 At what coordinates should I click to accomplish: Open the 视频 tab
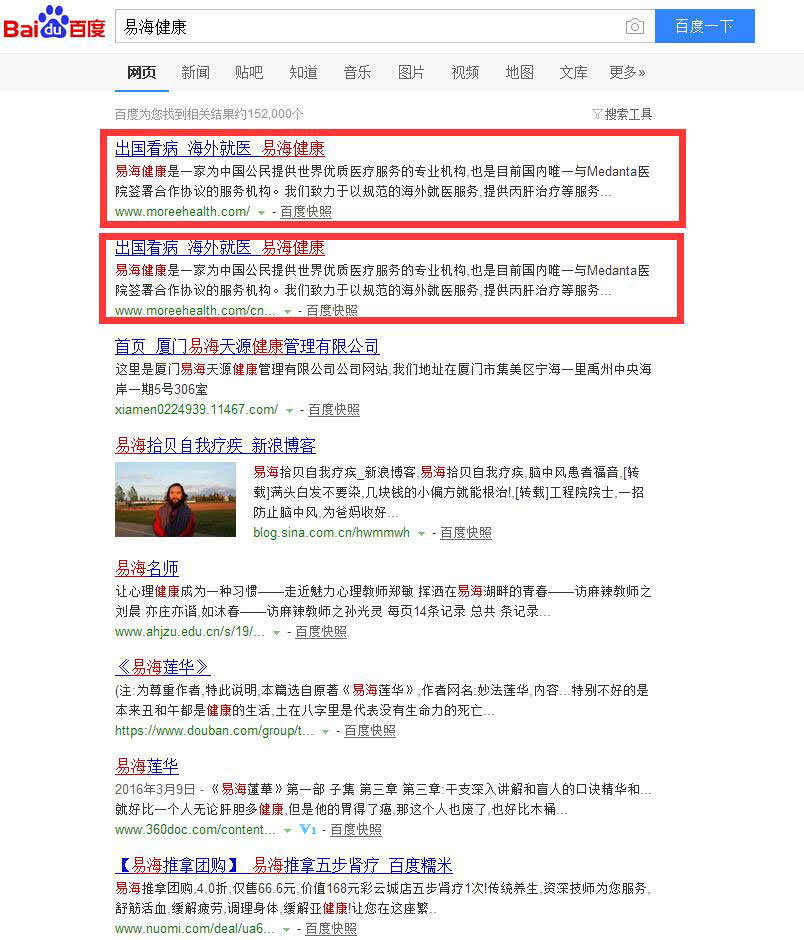pyautogui.click(x=465, y=73)
